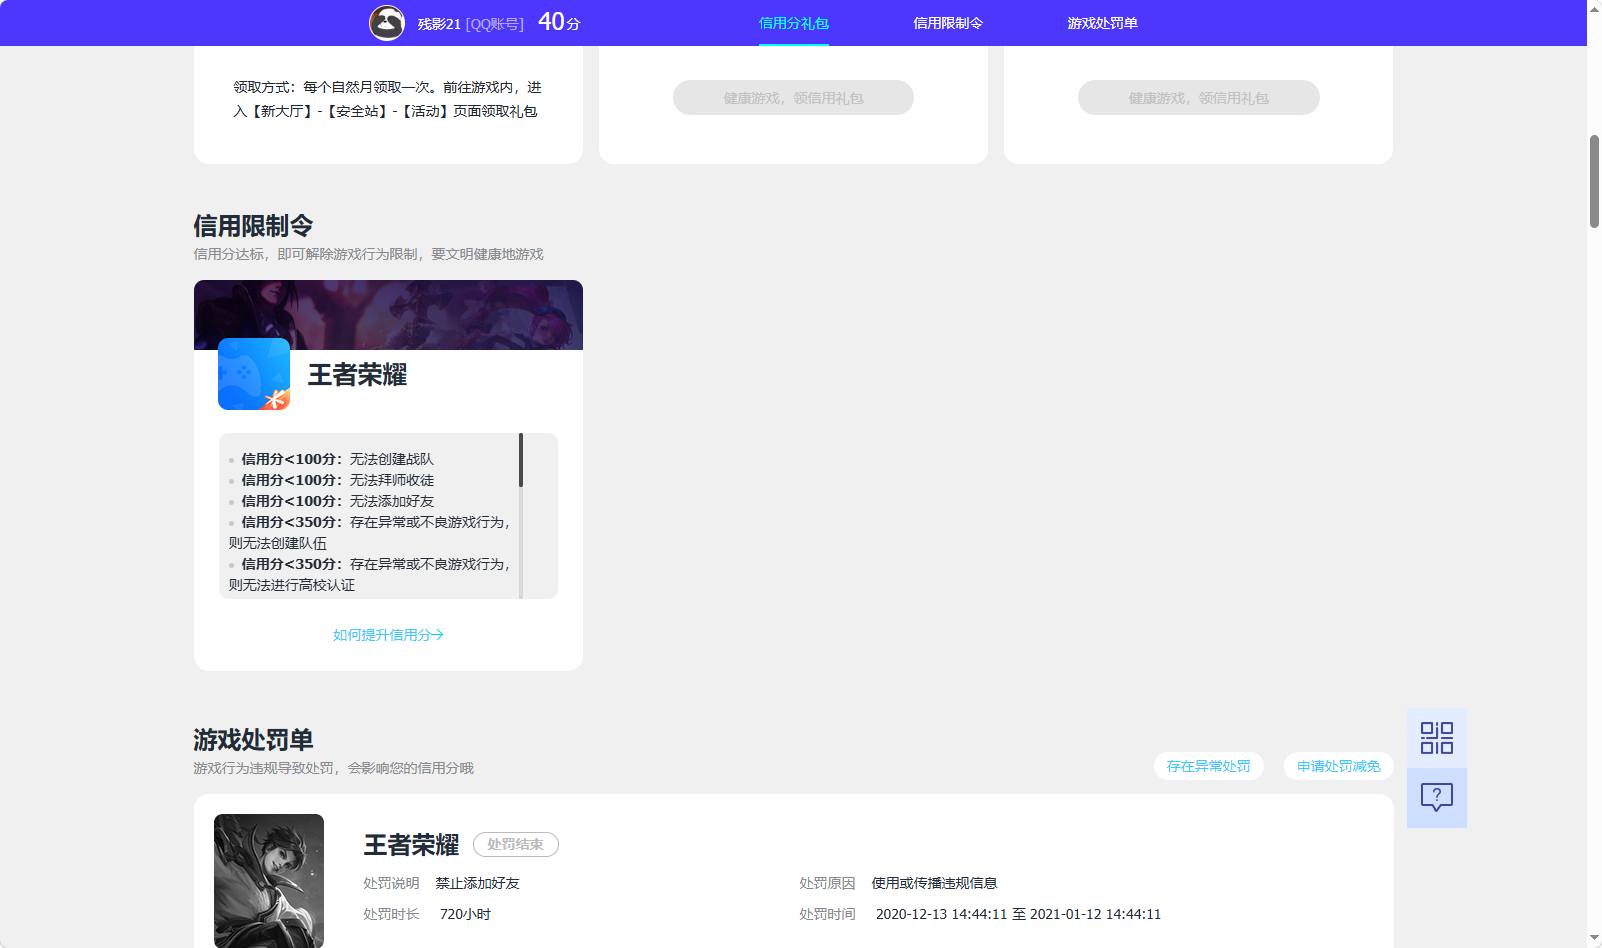Click the 720小时 penalty duration value
This screenshot has width=1602, height=948.
click(x=465, y=914)
